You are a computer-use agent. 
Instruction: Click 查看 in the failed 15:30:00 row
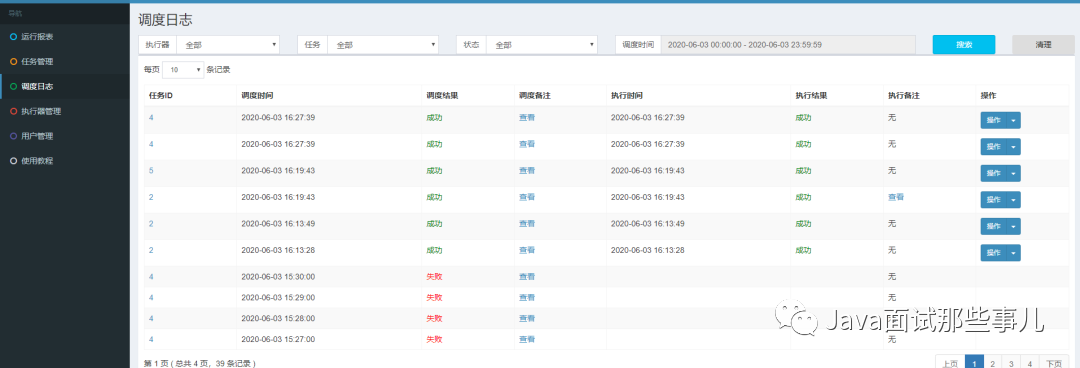pyautogui.click(x=527, y=276)
